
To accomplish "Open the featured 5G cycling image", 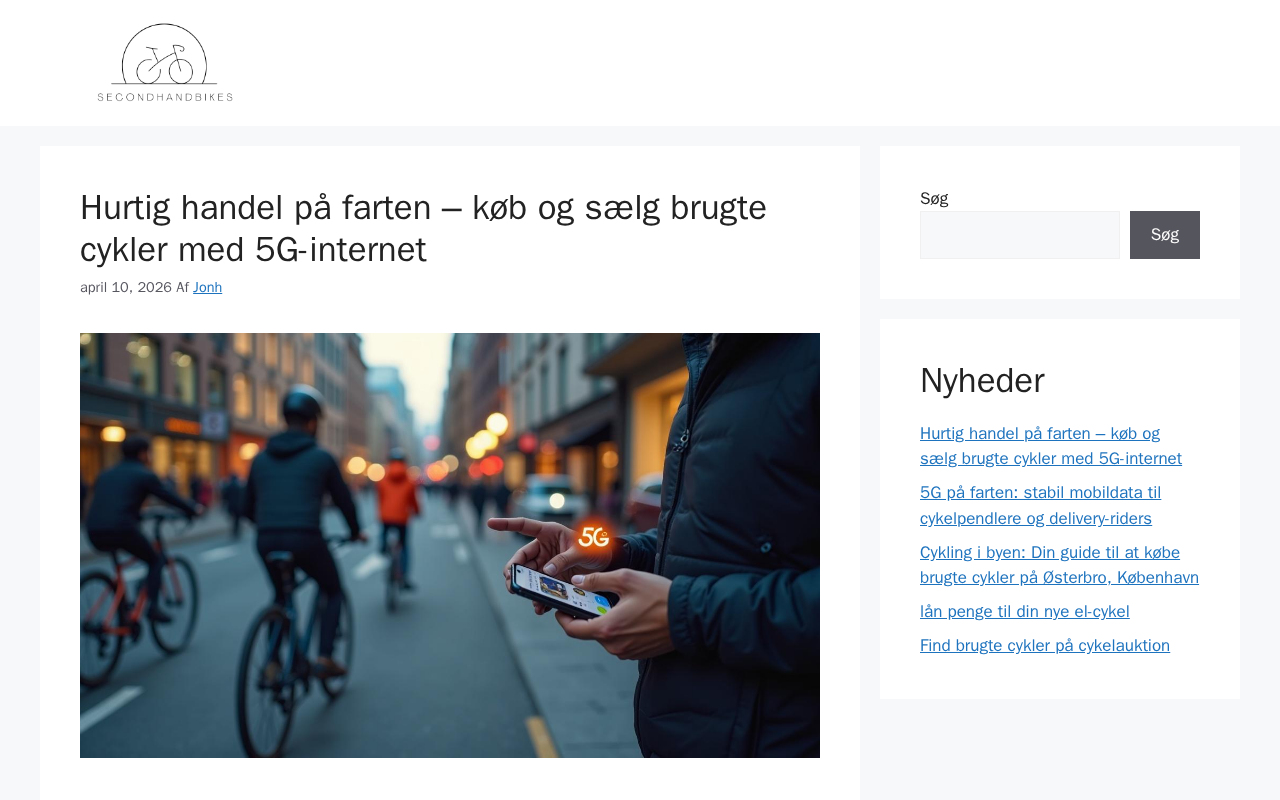I will click(450, 545).
